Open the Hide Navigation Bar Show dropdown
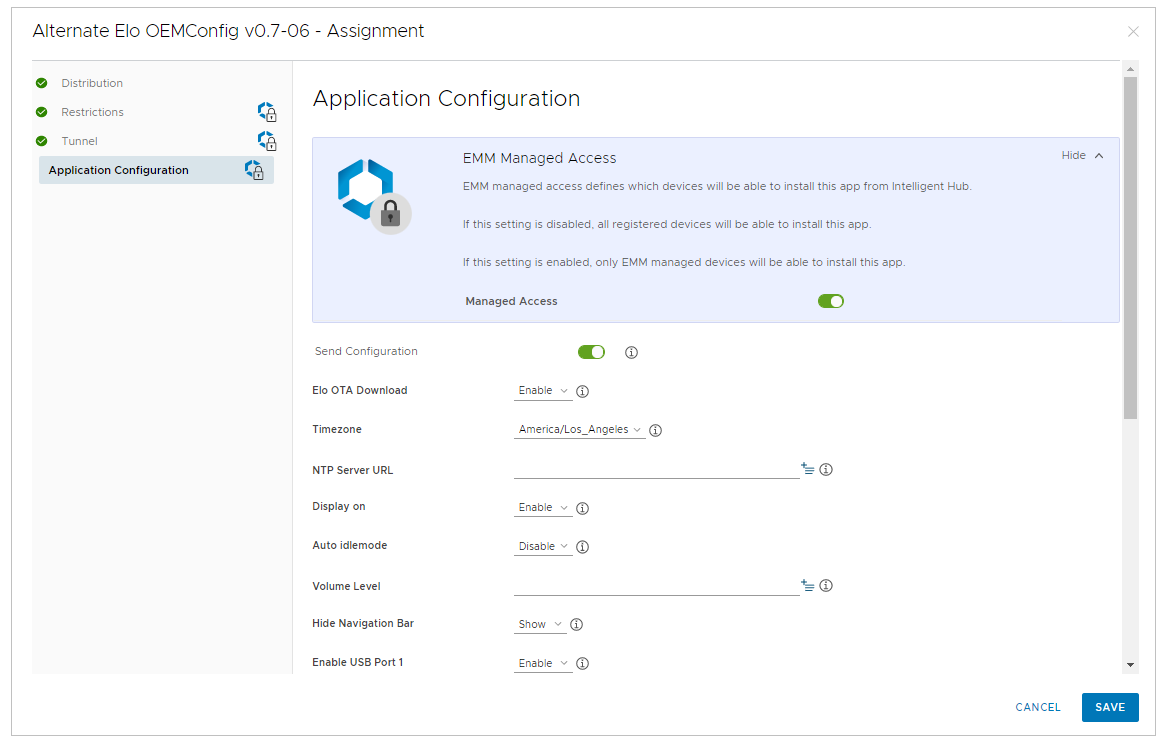 [x=540, y=625]
